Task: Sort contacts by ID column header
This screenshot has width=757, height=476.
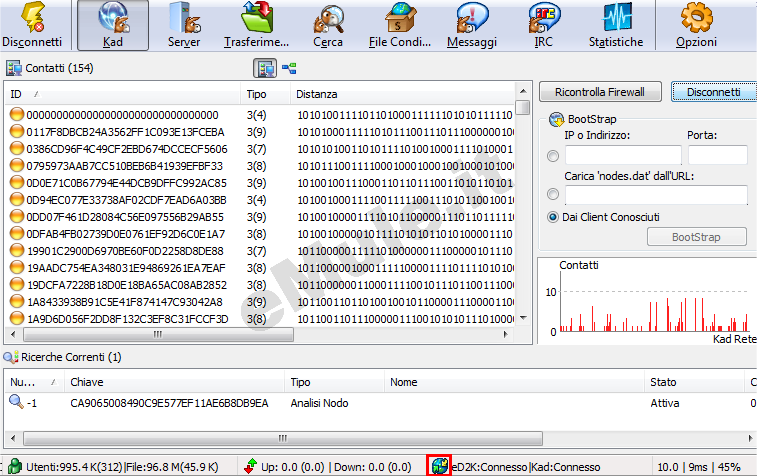Action: click(123, 94)
